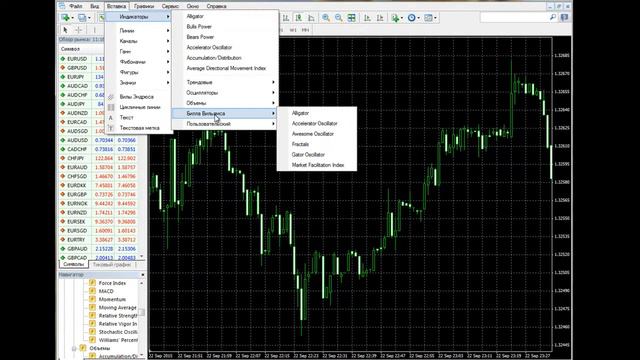Select the crosshair tool
The image size is (640, 360).
79,30
